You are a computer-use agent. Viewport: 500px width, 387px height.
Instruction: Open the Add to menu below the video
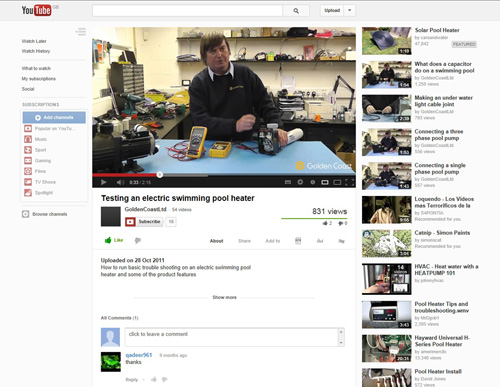pyautogui.click(x=273, y=241)
